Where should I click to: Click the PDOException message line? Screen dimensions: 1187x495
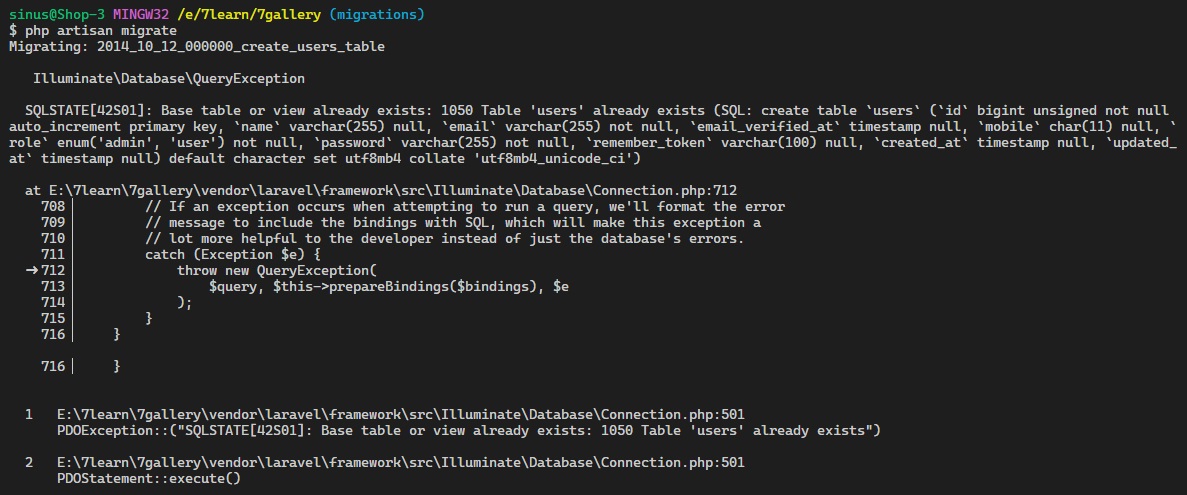pyautogui.click(x=469, y=431)
